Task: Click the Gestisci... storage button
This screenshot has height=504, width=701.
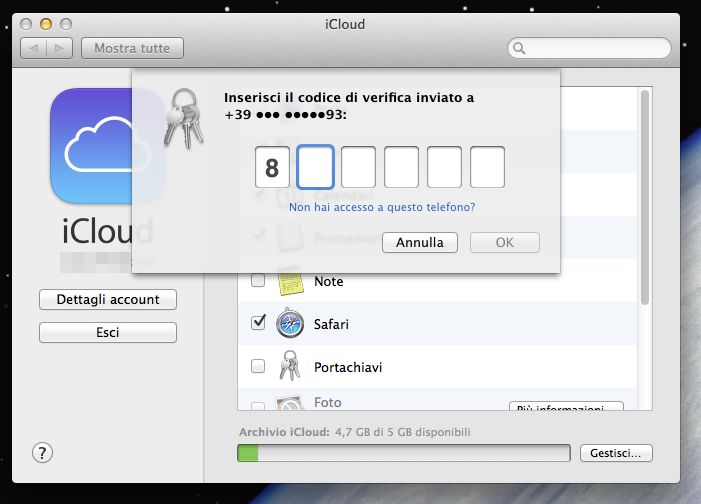Action: tap(616, 453)
